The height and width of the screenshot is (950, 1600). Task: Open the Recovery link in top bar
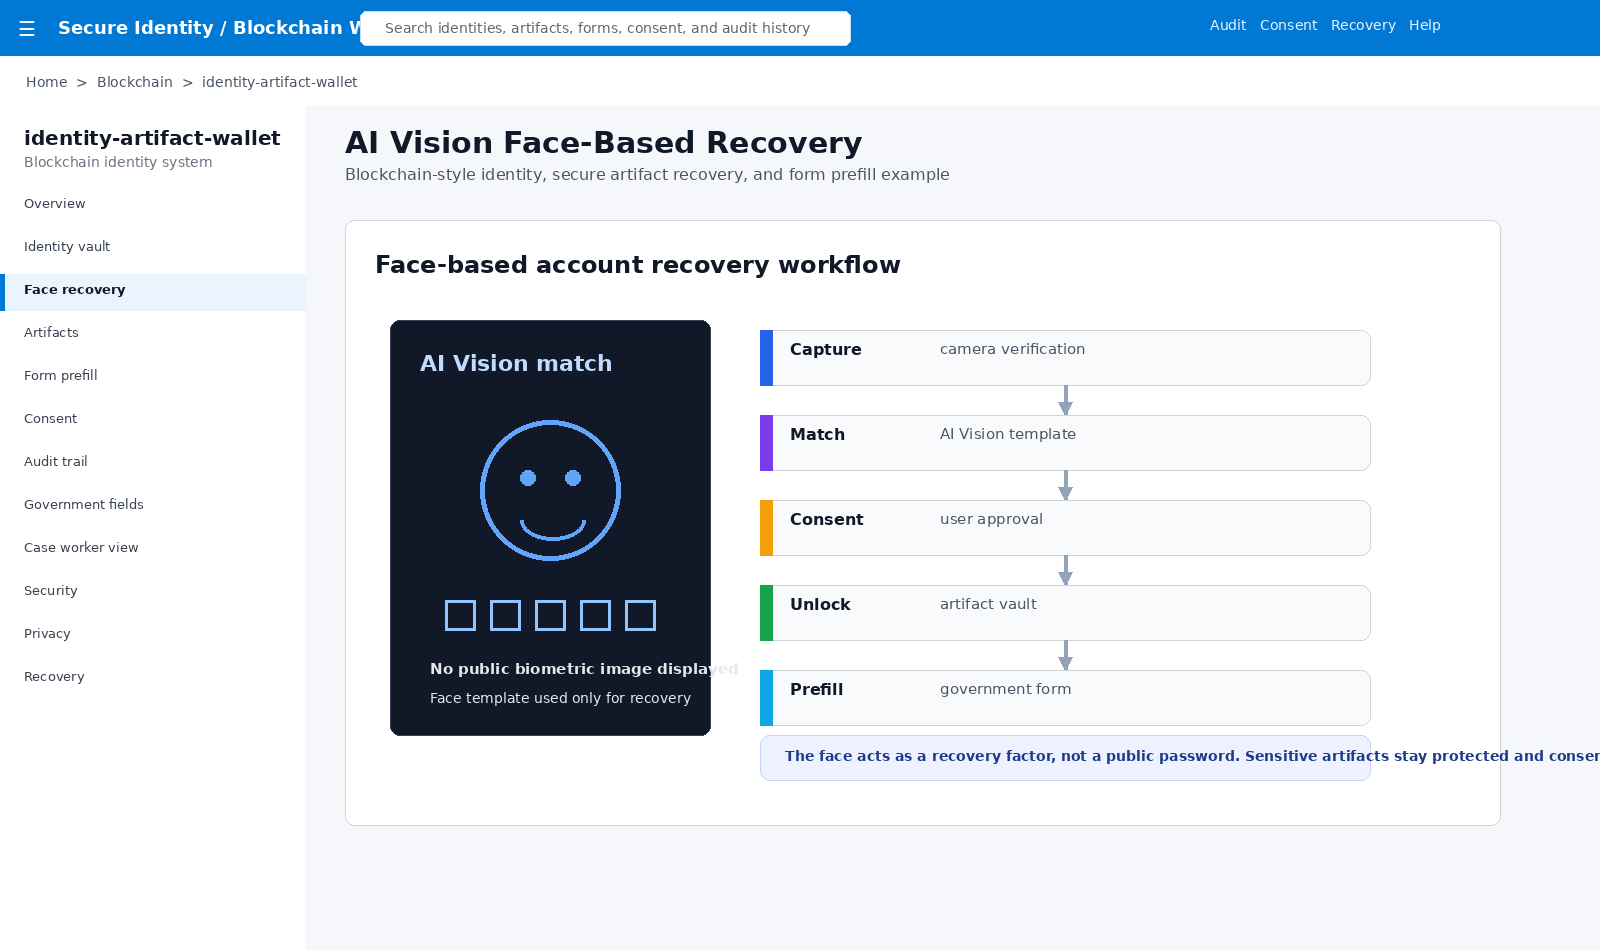pos(1363,25)
